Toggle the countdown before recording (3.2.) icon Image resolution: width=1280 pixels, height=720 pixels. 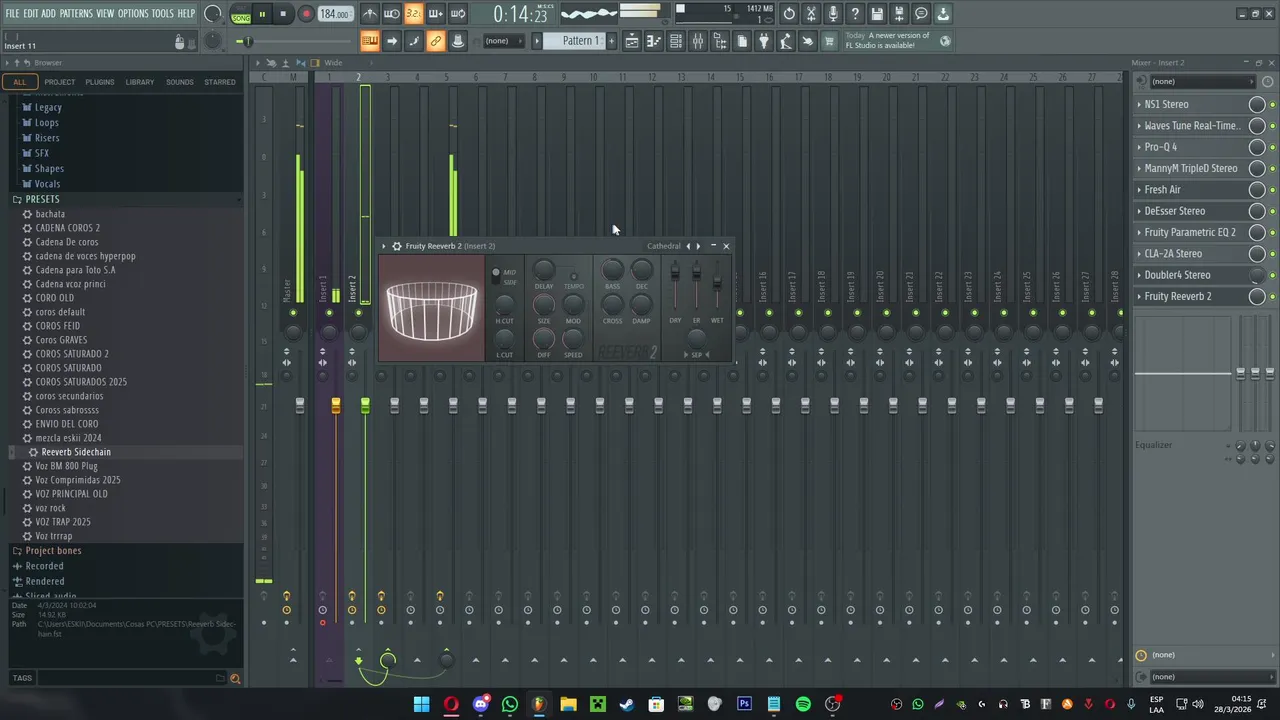click(x=413, y=14)
